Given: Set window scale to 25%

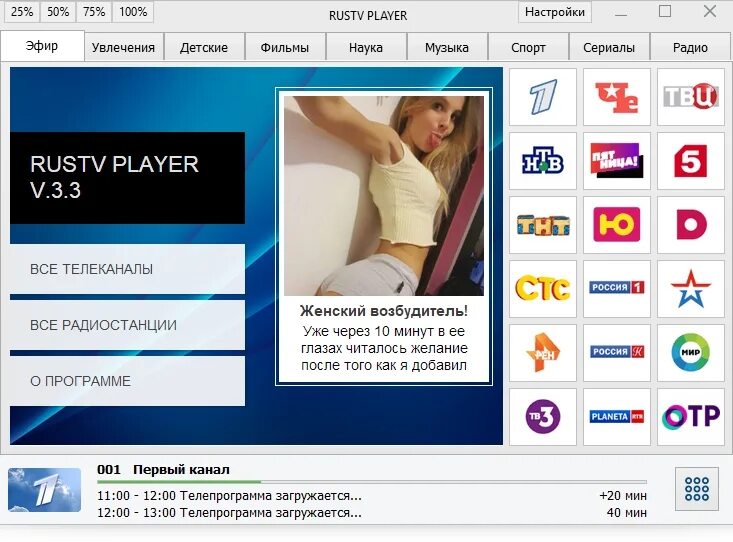Looking at the screenshot, I should [22, 12].
